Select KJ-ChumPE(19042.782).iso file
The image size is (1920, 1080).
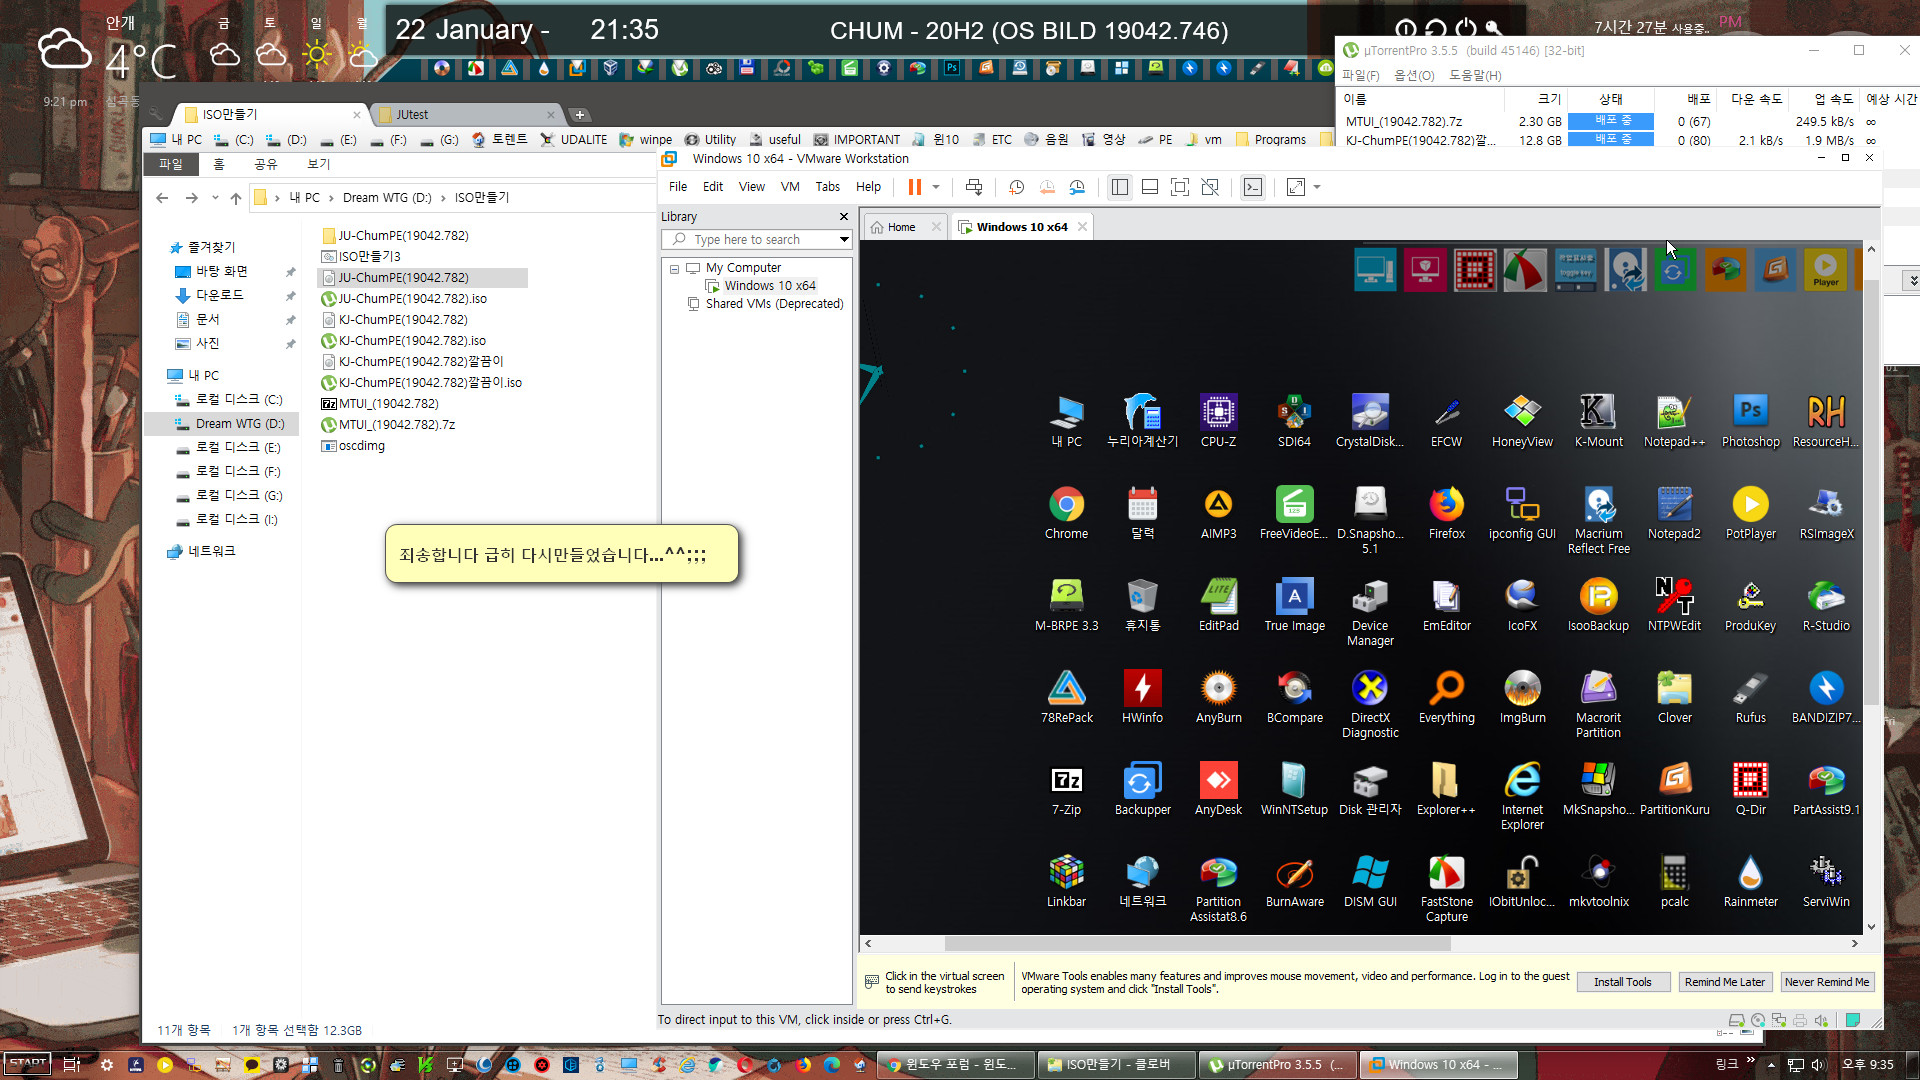(412, 341)
